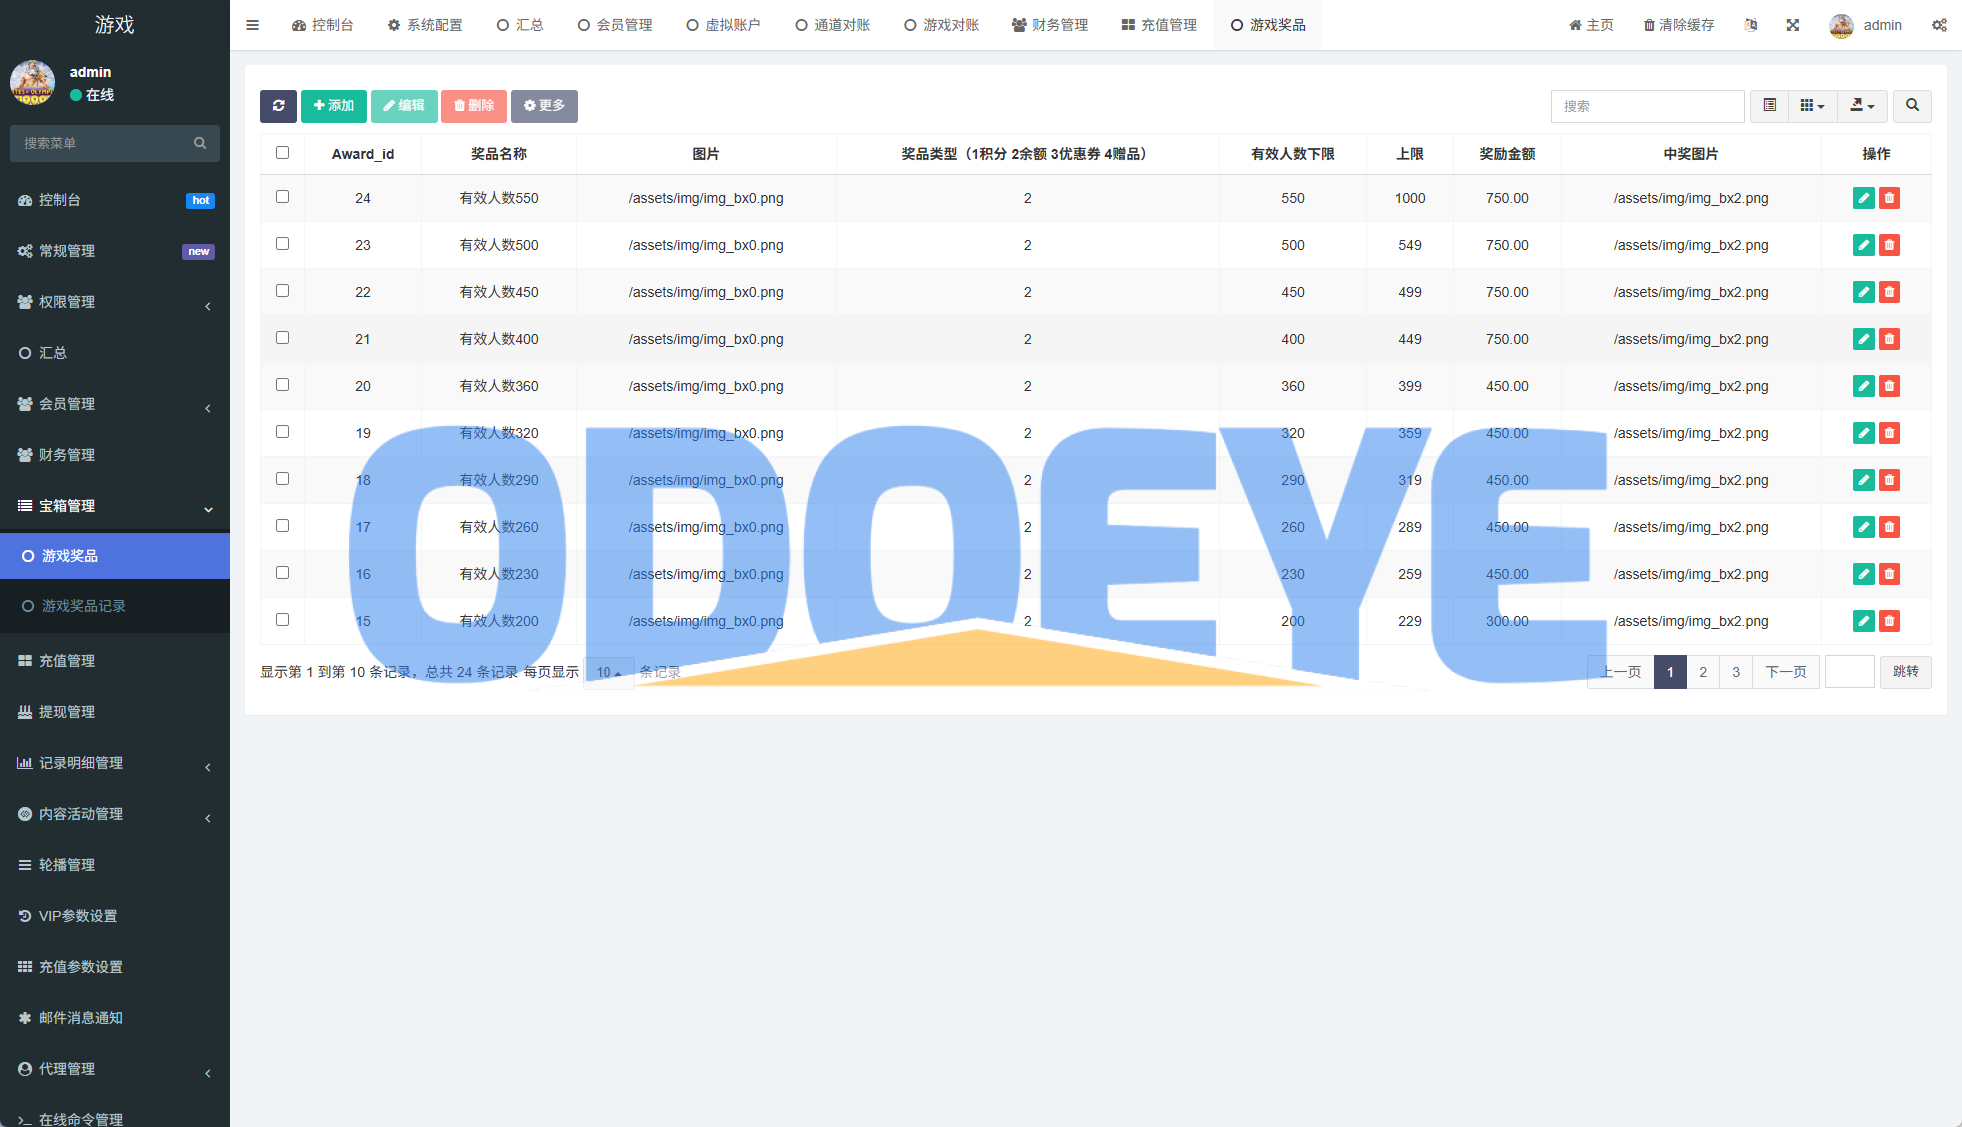The height and width of the screenshot is (1127, 1962).
Task: Open the page-size 10 dropdown
Action: pyautogui.click(x=608, y=672)
